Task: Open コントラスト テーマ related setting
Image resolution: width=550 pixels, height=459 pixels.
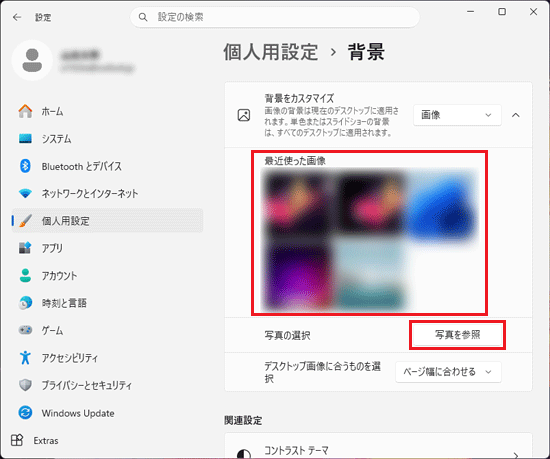Action: [x=378, y=446]
